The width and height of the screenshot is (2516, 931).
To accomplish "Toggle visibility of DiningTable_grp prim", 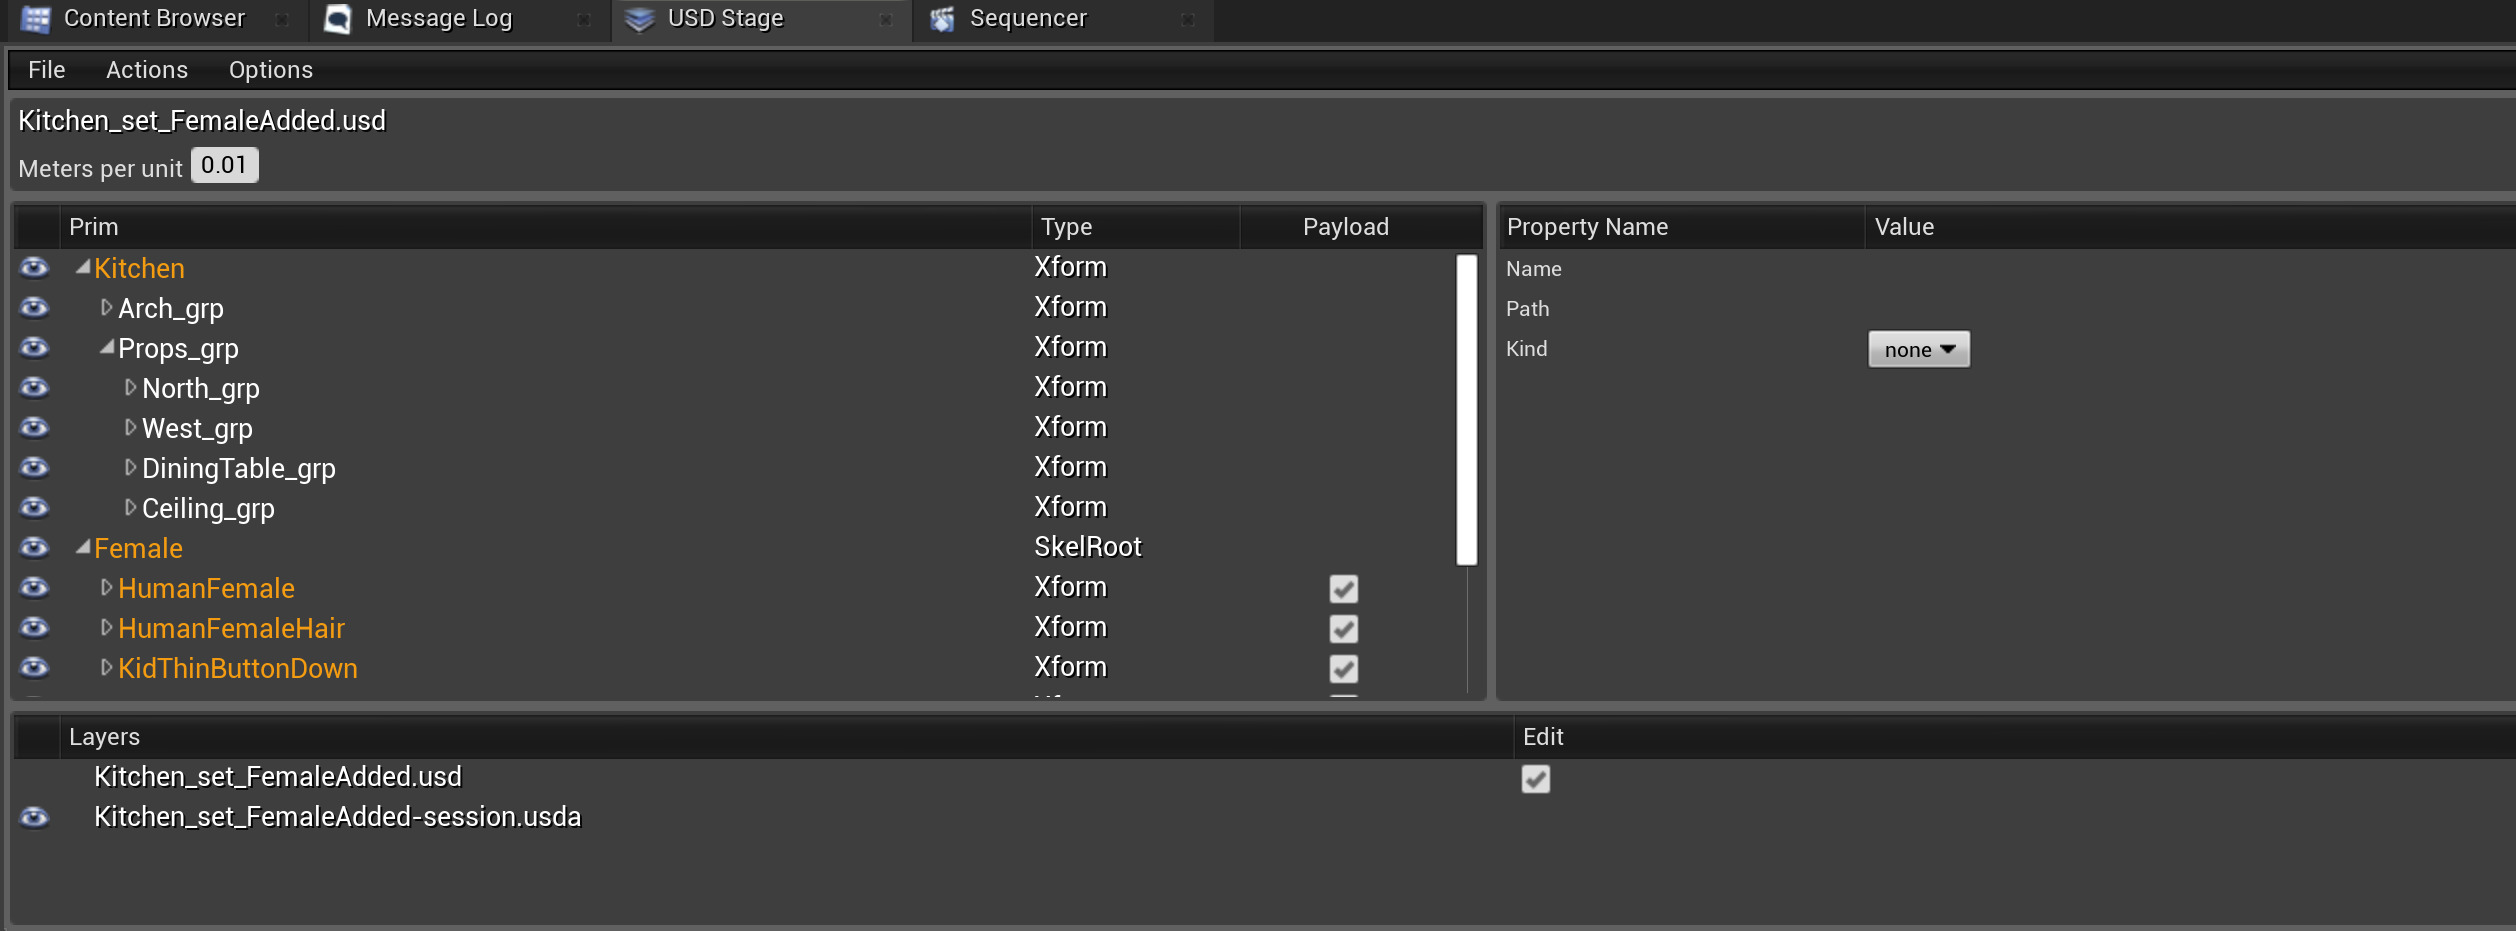I will [34, 468].
